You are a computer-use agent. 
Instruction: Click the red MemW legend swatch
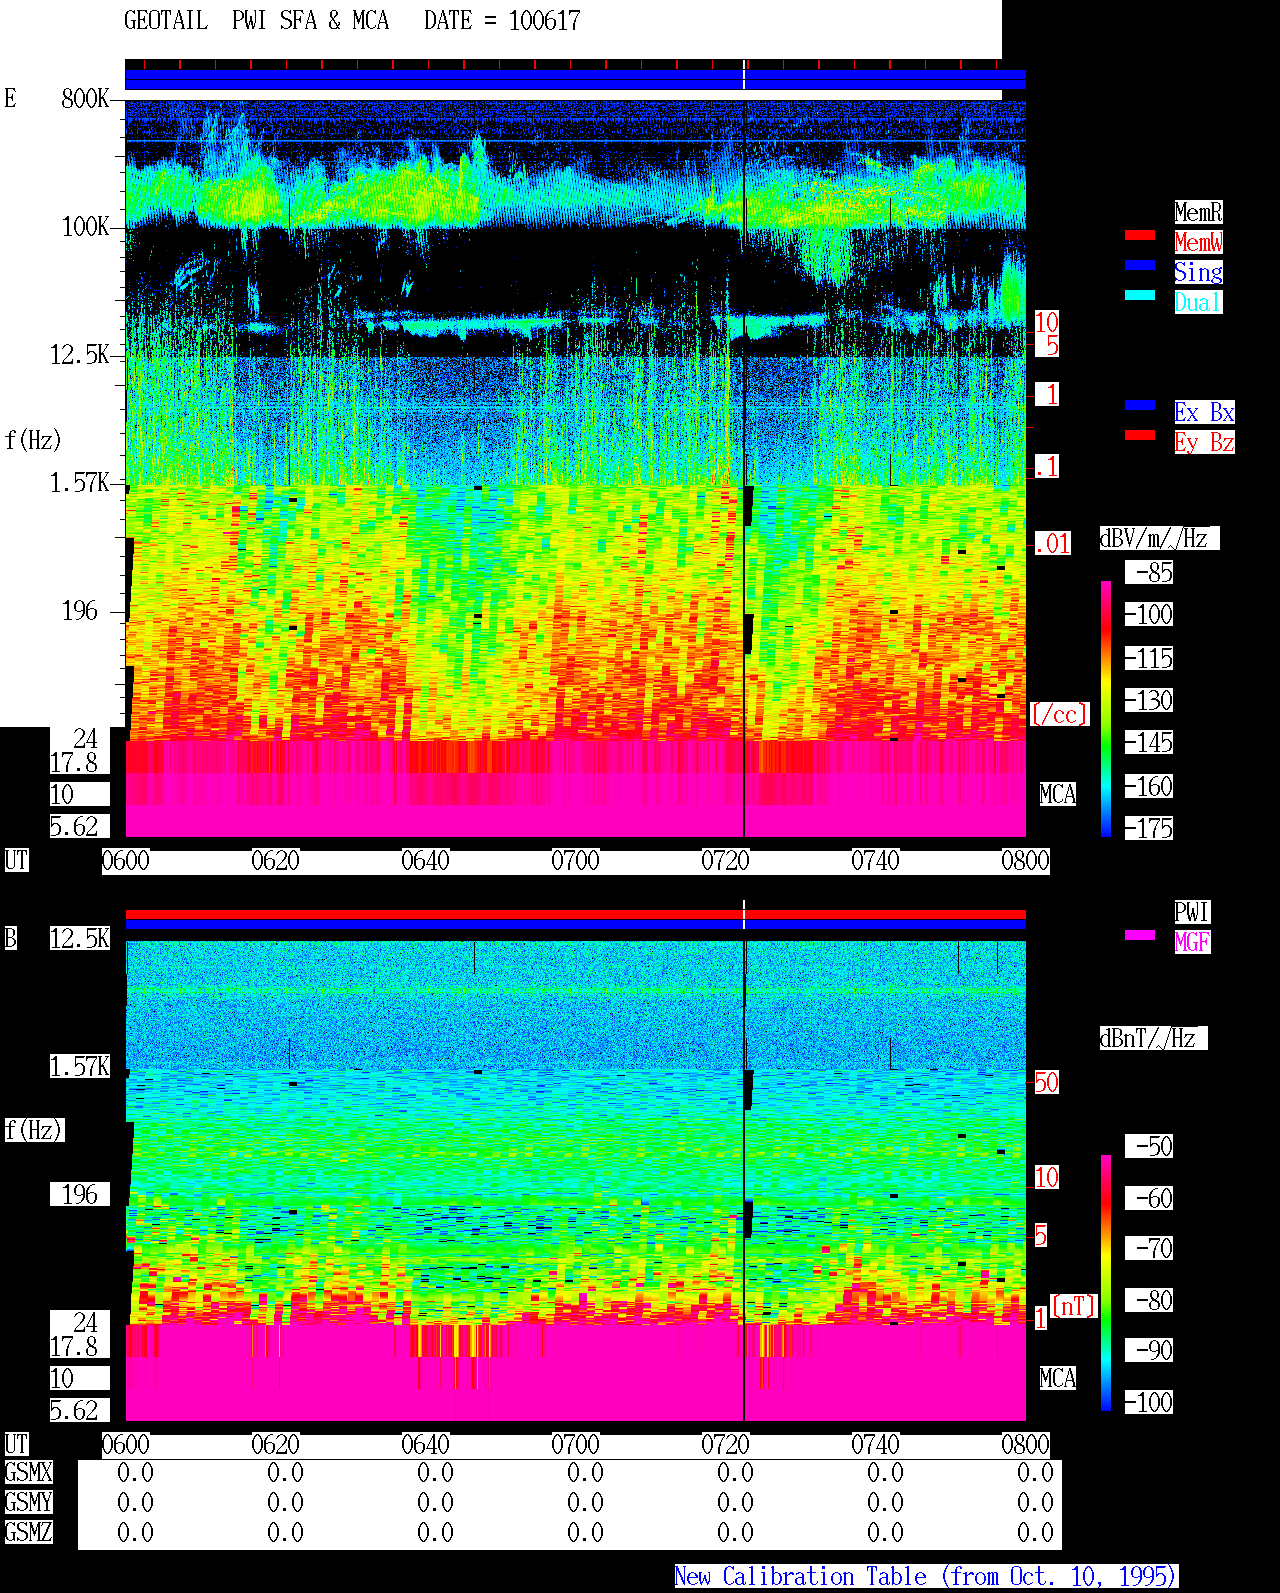(x=1140, y=235)
